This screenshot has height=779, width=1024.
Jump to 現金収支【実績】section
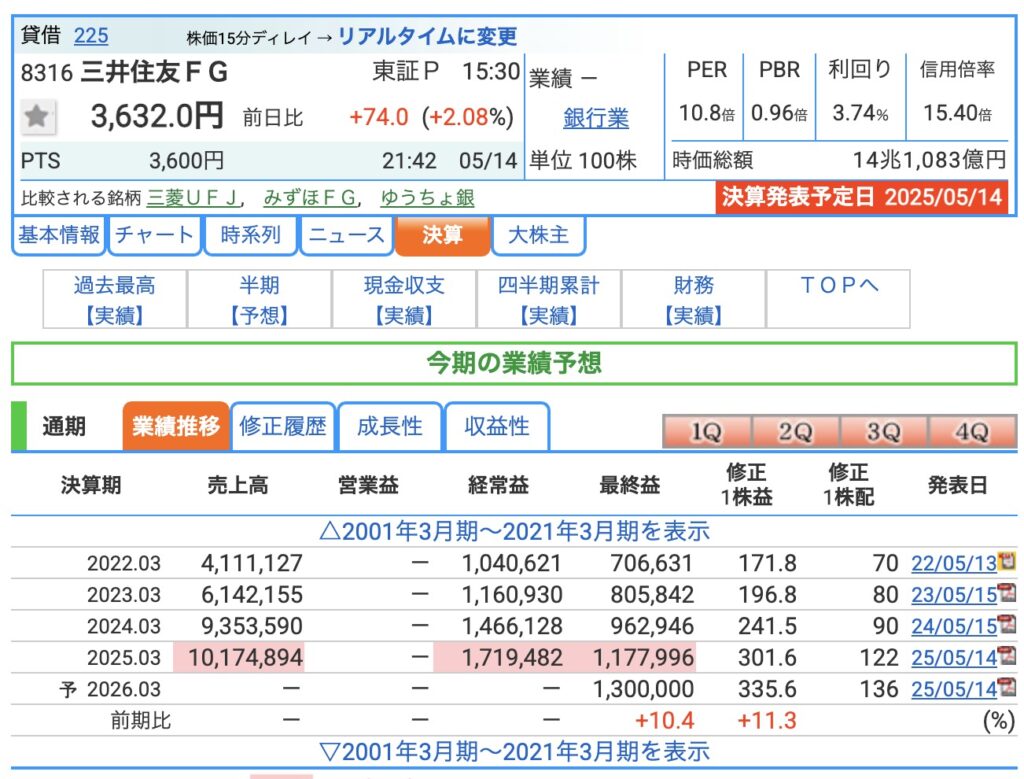point(404,300)
